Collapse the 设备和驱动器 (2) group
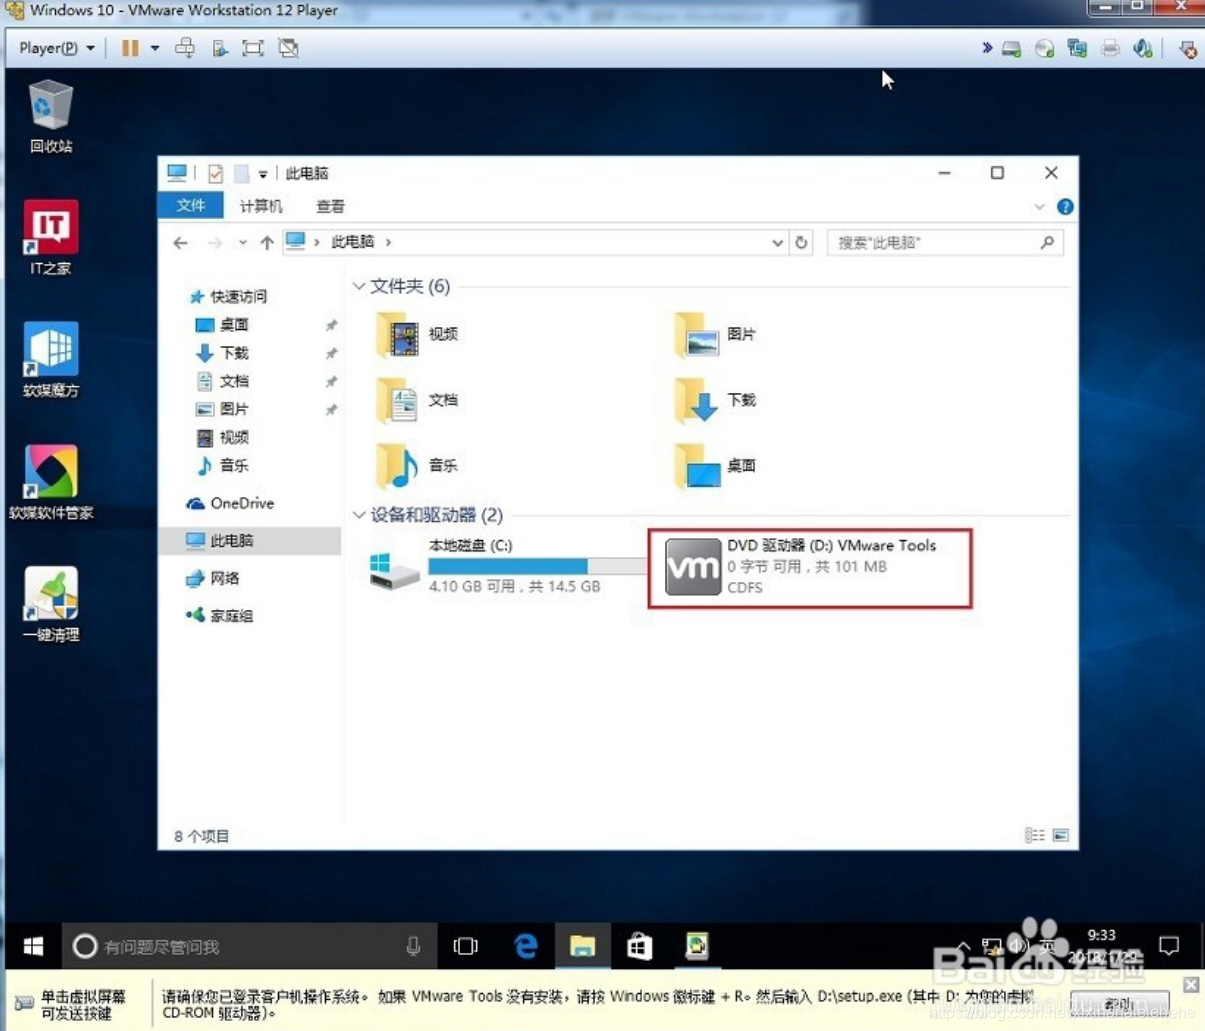 [x=358, y=515]
